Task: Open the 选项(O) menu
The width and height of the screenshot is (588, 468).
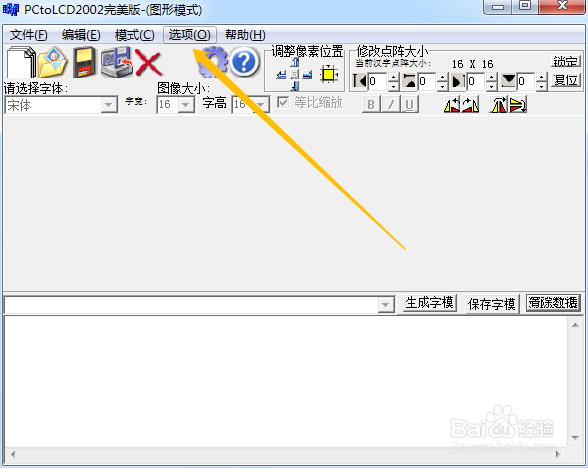Action: 190,35
